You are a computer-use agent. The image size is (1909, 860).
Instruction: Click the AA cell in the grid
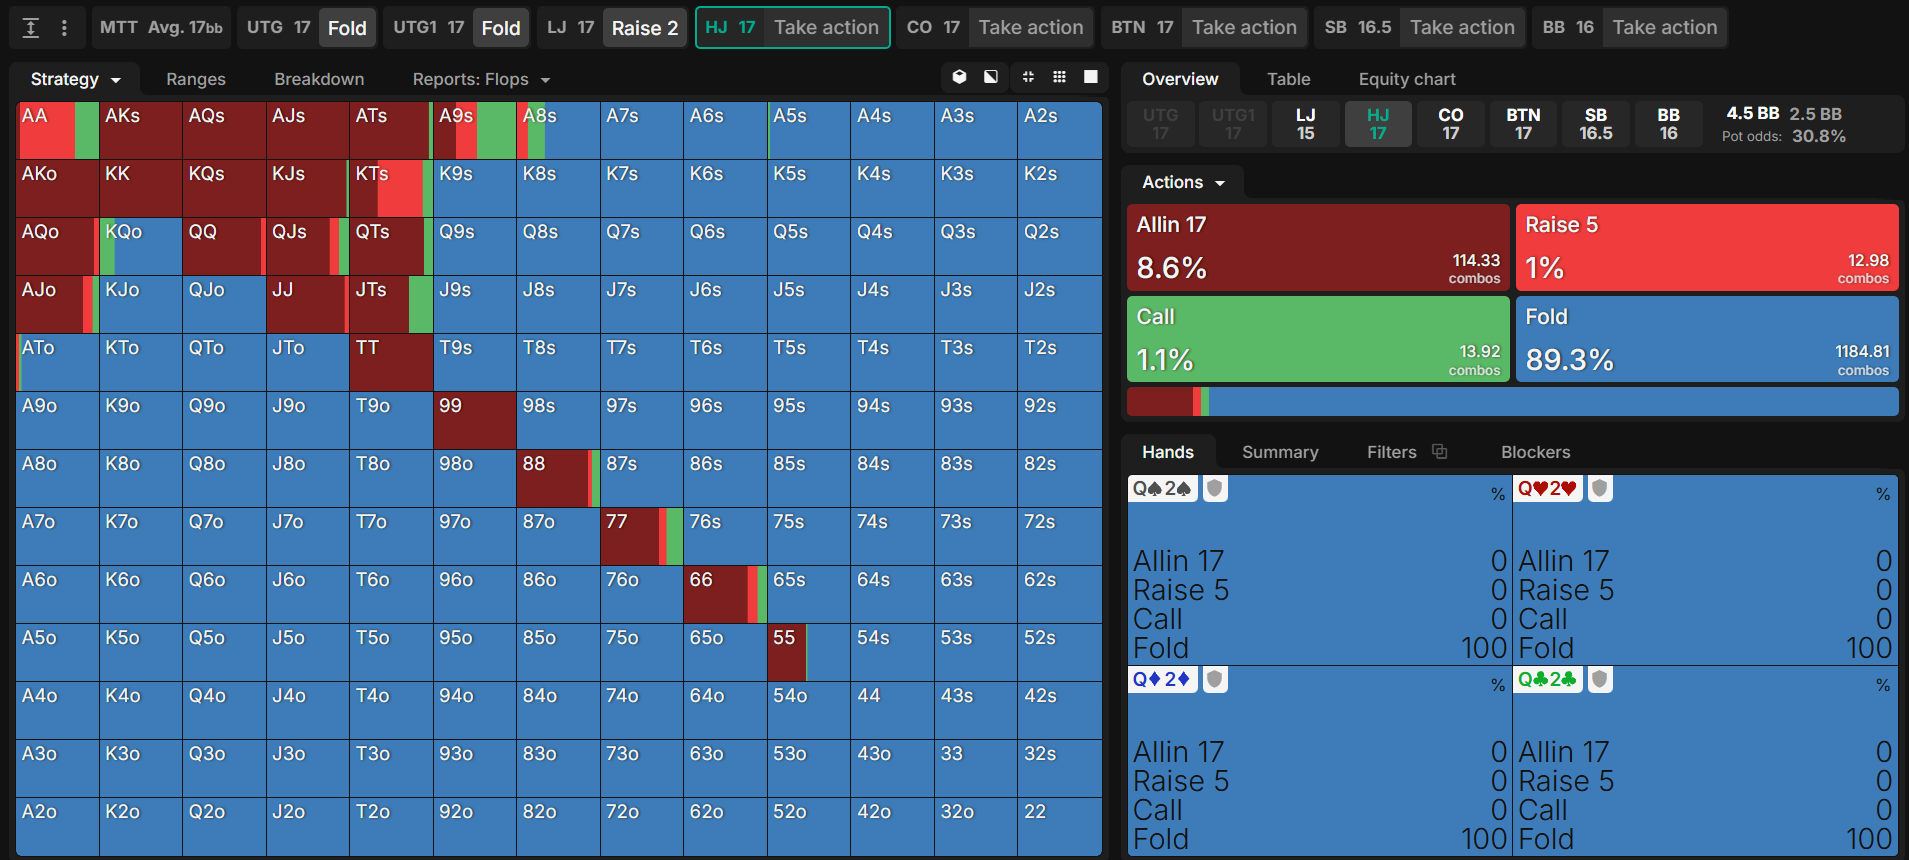coord(58,130)
